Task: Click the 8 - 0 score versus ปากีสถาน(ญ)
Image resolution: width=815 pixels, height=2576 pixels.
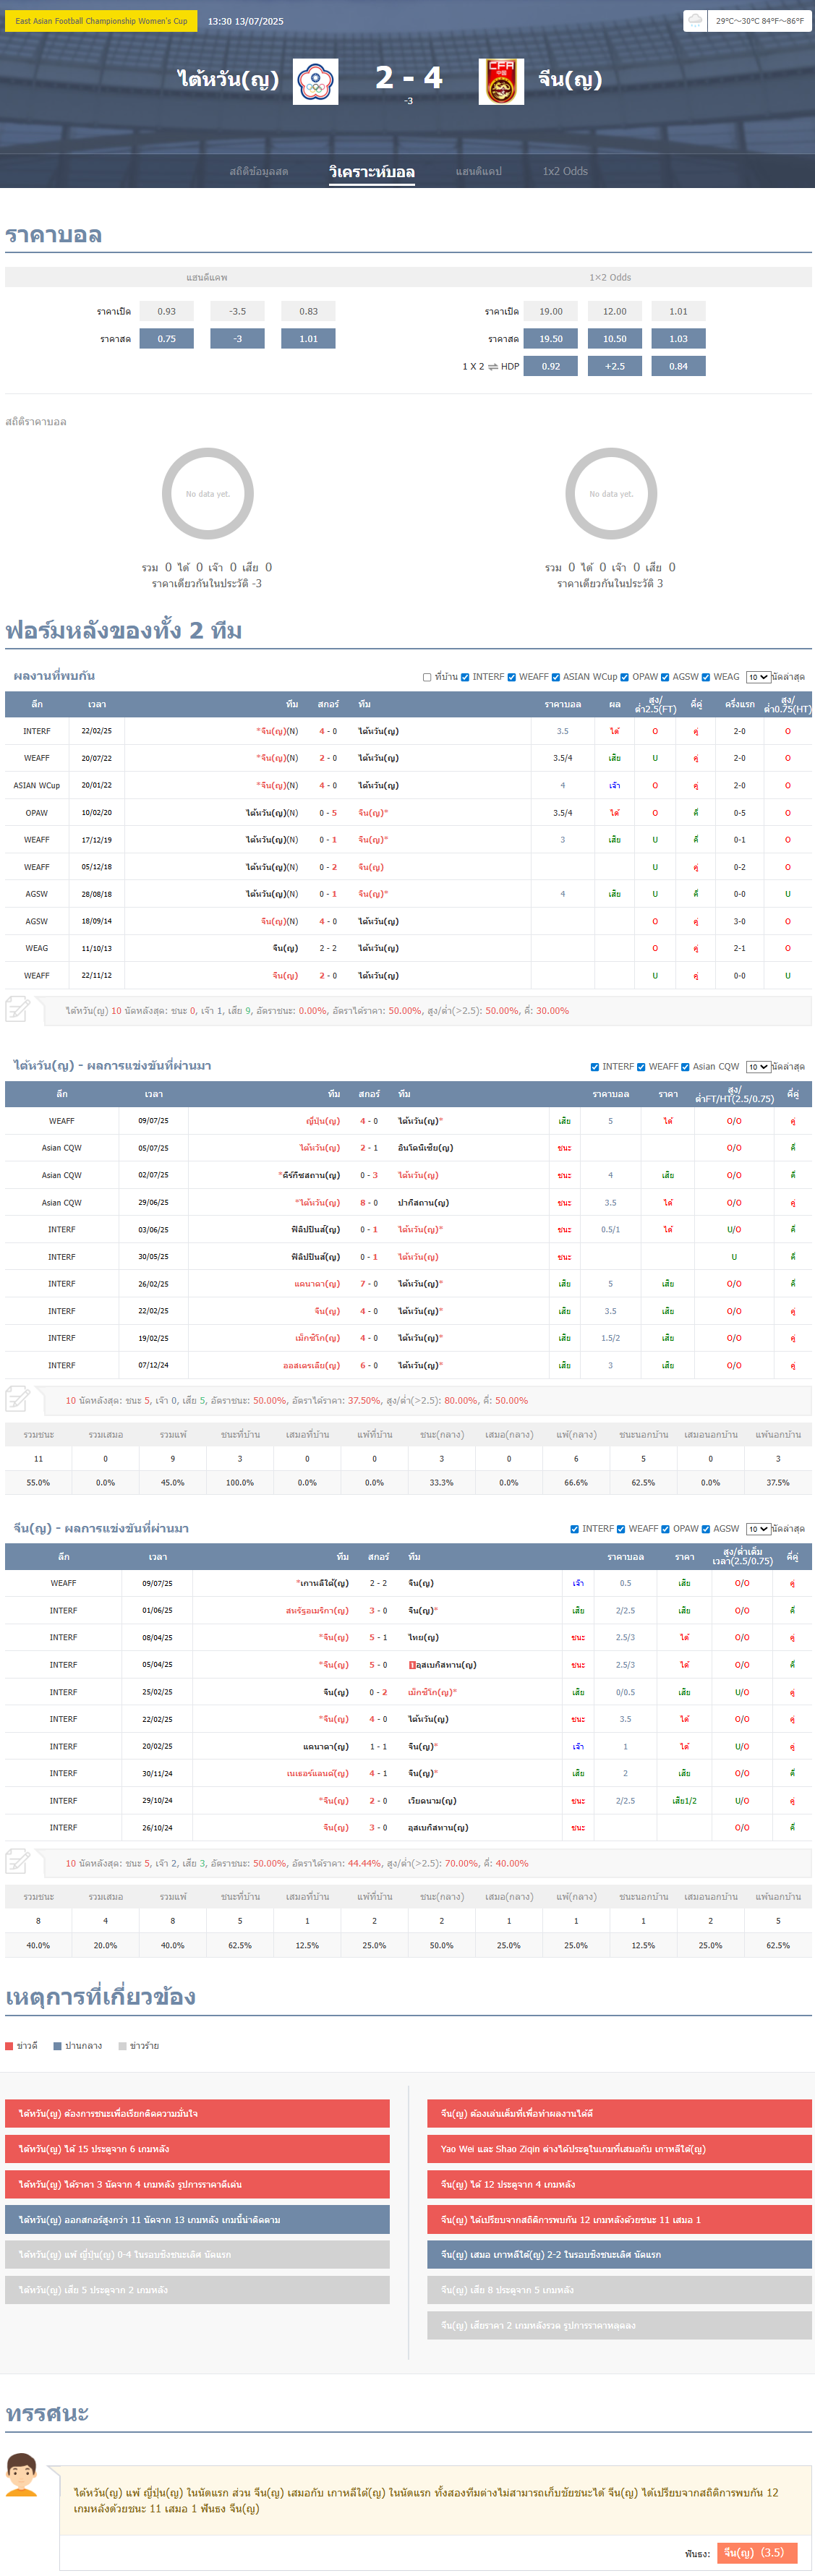Action: coord(369,1203)
